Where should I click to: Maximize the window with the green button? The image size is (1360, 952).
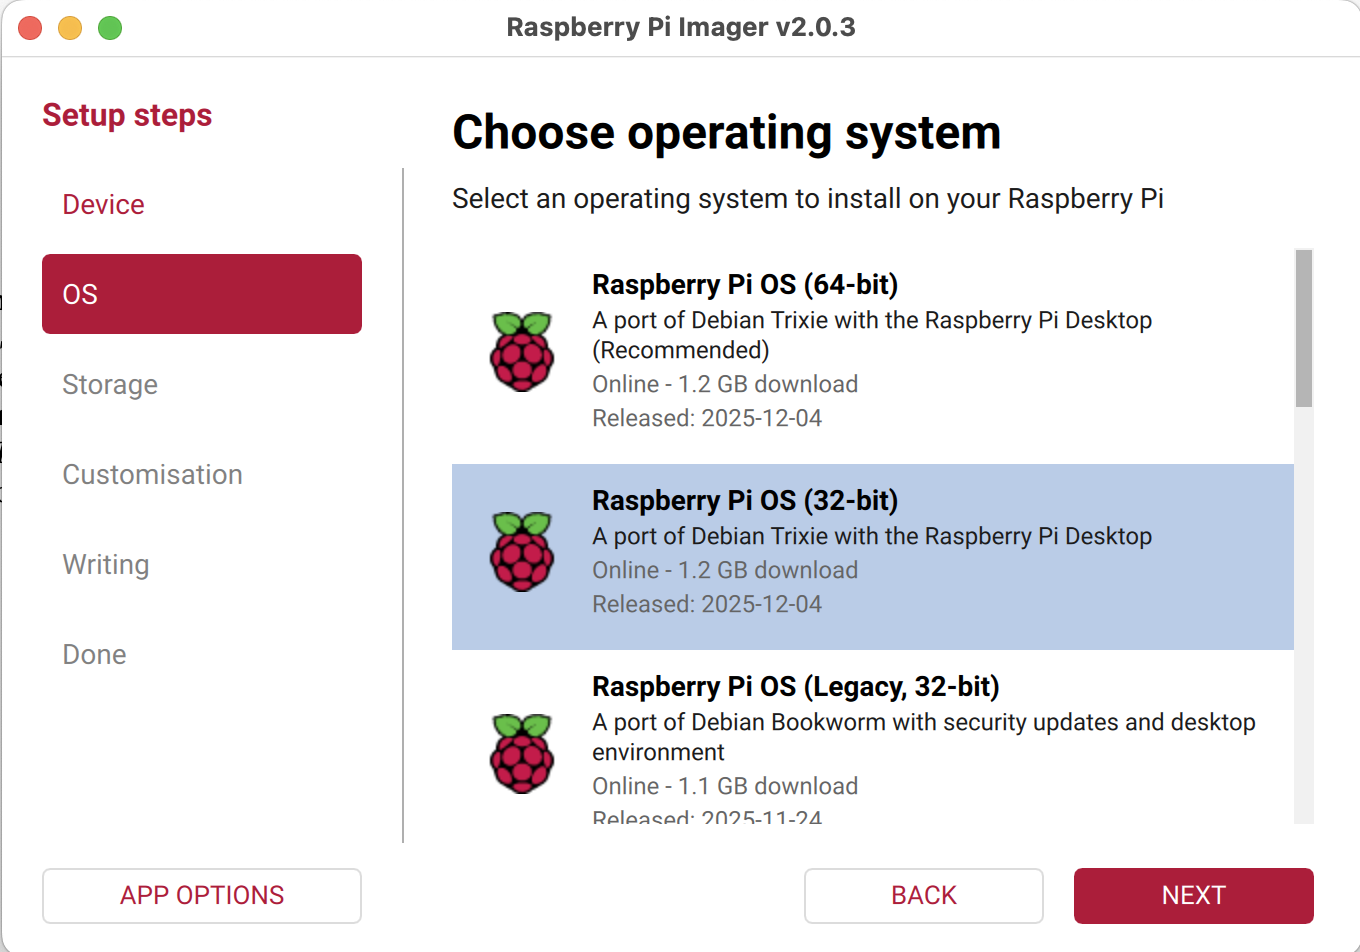(110, 28)
